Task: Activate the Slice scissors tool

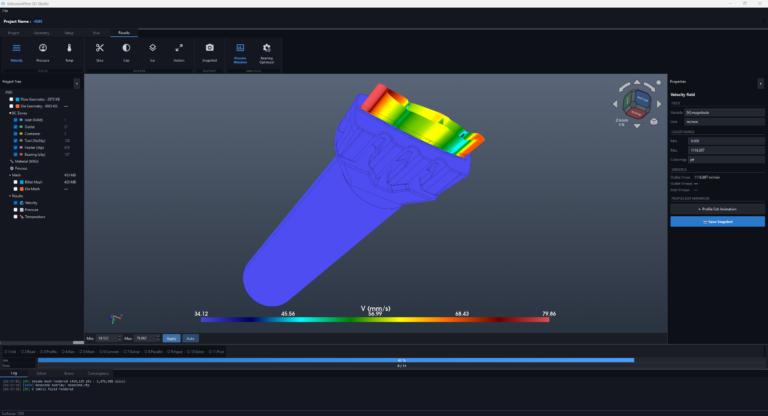Action: point(100,48)
